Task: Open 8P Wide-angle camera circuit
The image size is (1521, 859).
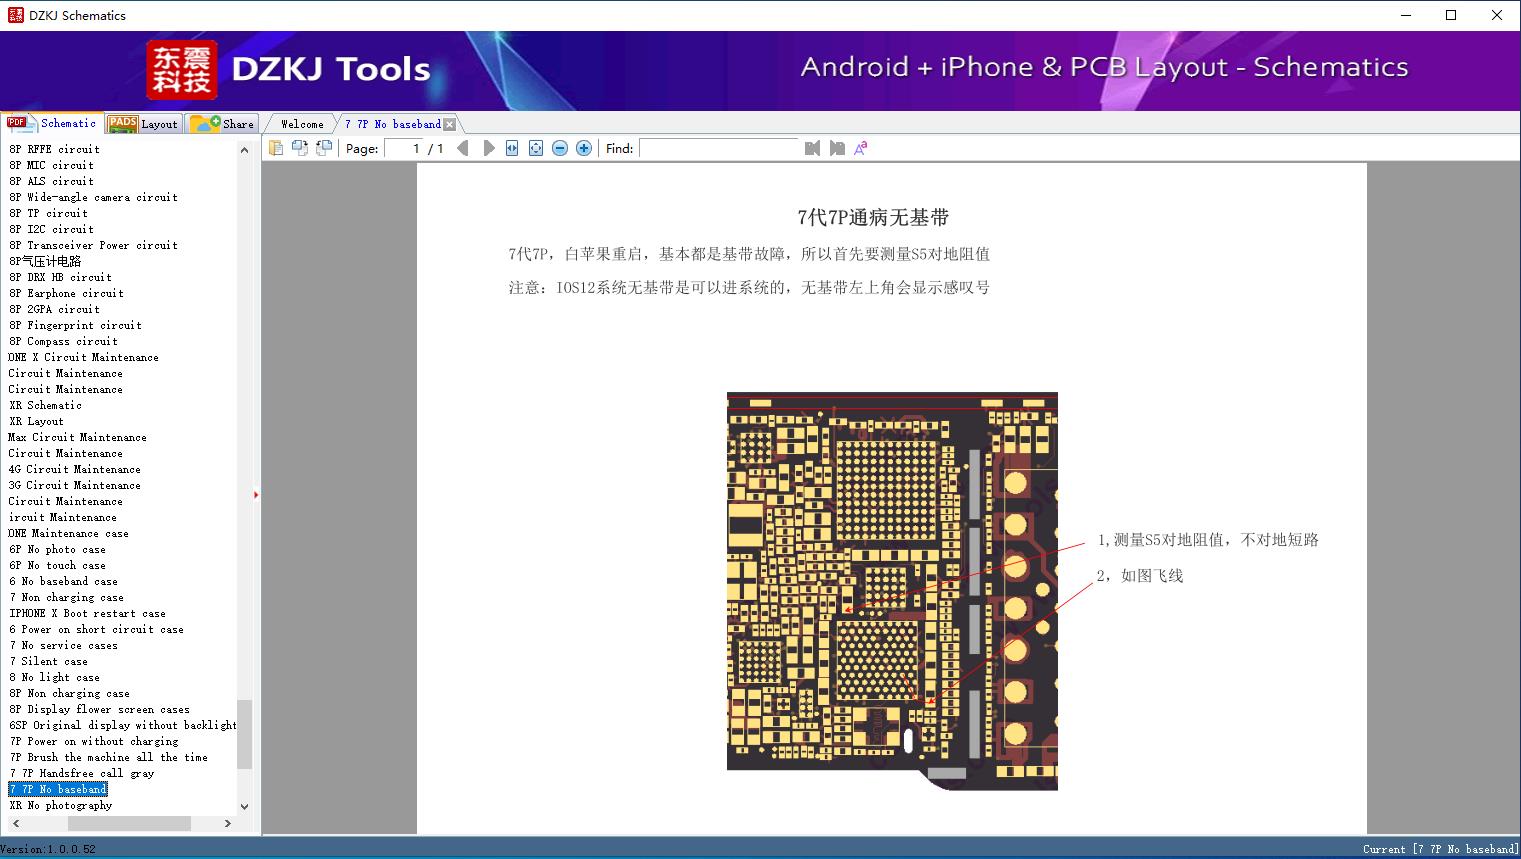Action: pyautogui.click(x=93, y=197)
